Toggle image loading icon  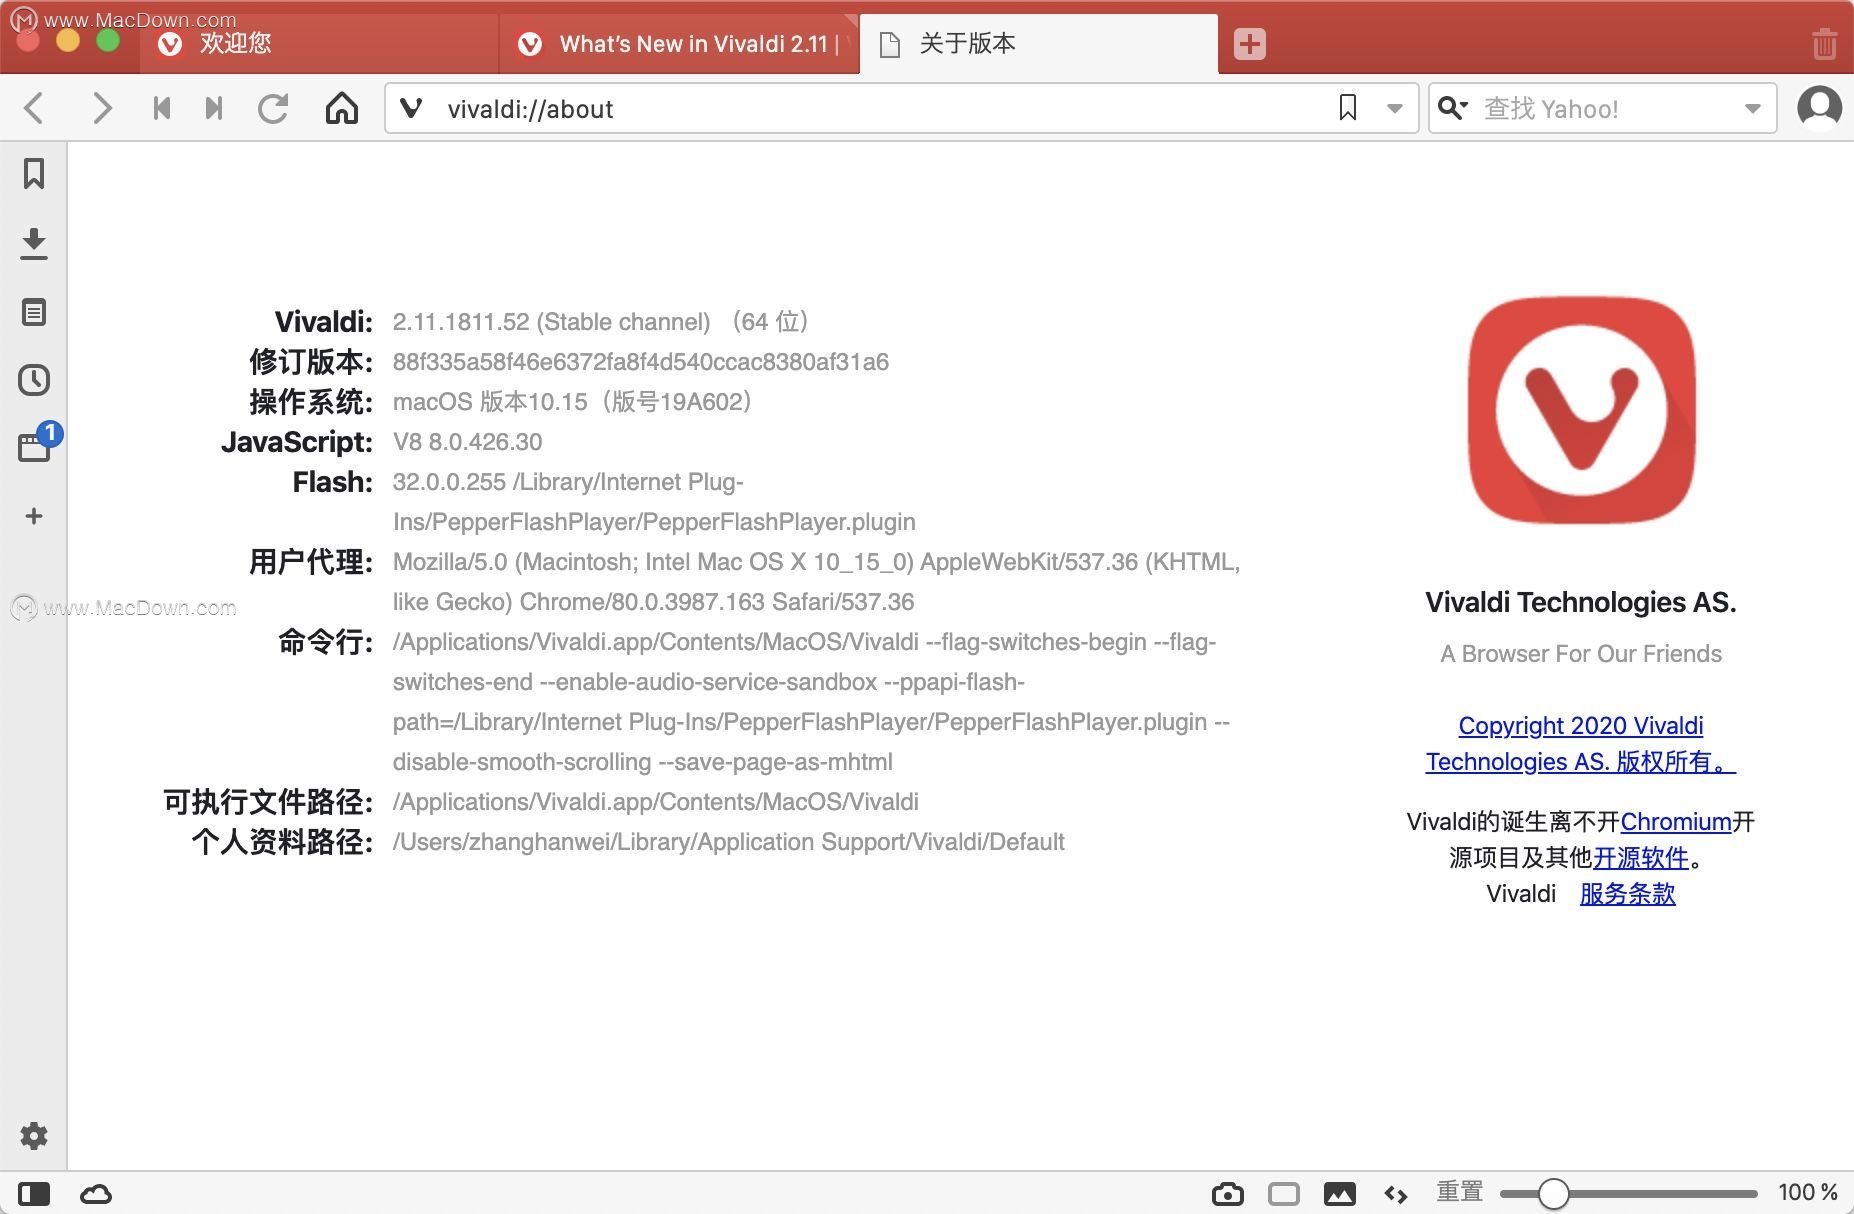1340,1194
